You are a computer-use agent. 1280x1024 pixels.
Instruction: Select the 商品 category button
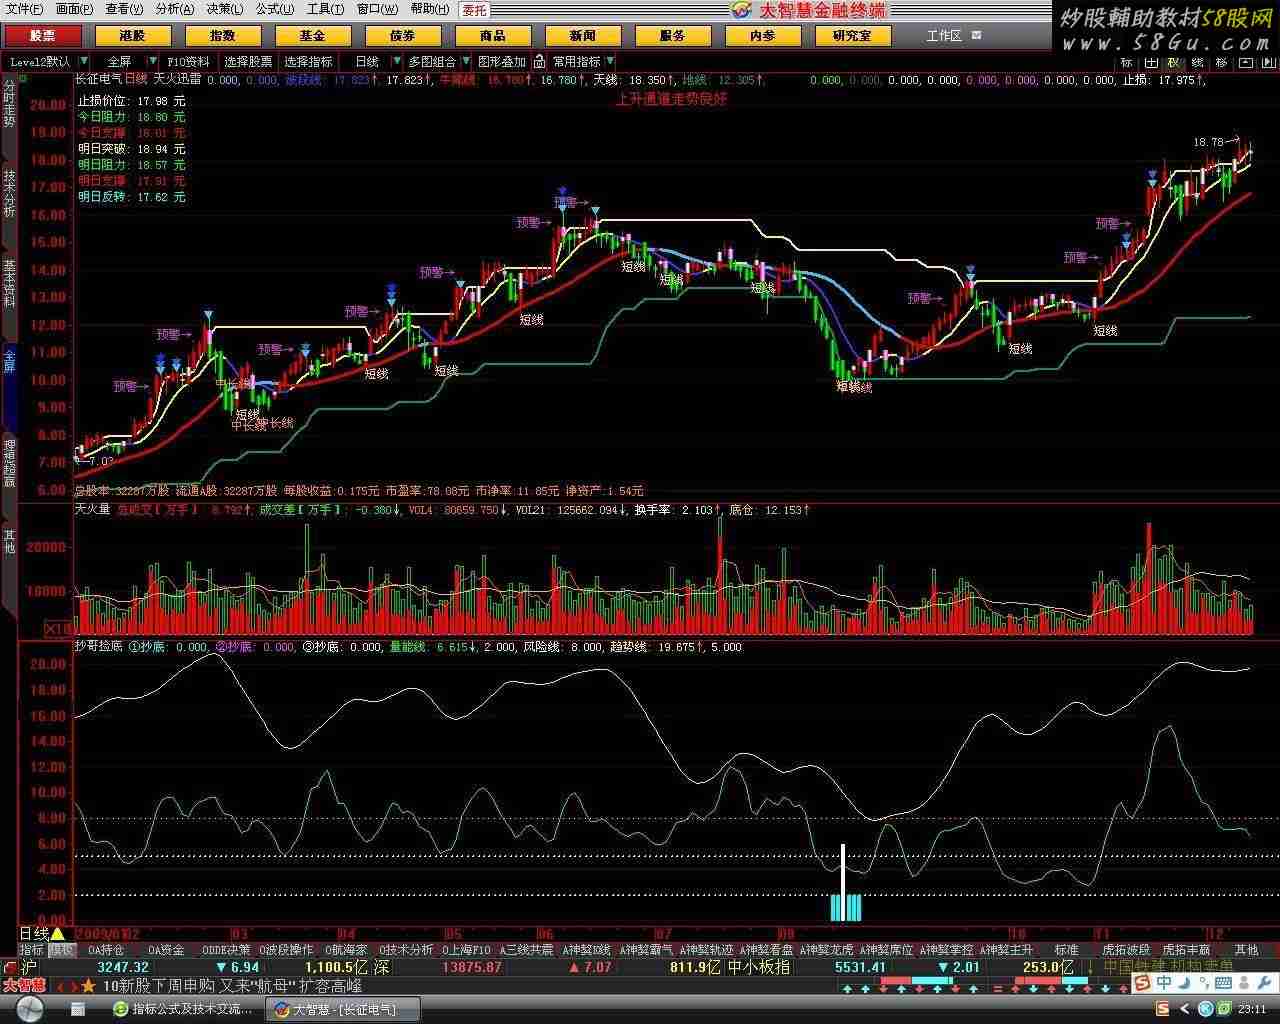pos(492,35)
